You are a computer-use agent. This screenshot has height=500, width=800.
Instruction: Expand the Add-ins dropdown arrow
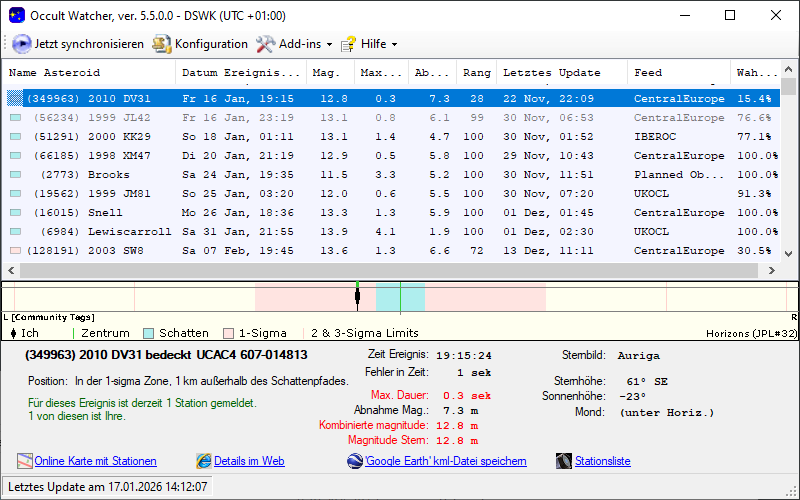tap(329, 45)
